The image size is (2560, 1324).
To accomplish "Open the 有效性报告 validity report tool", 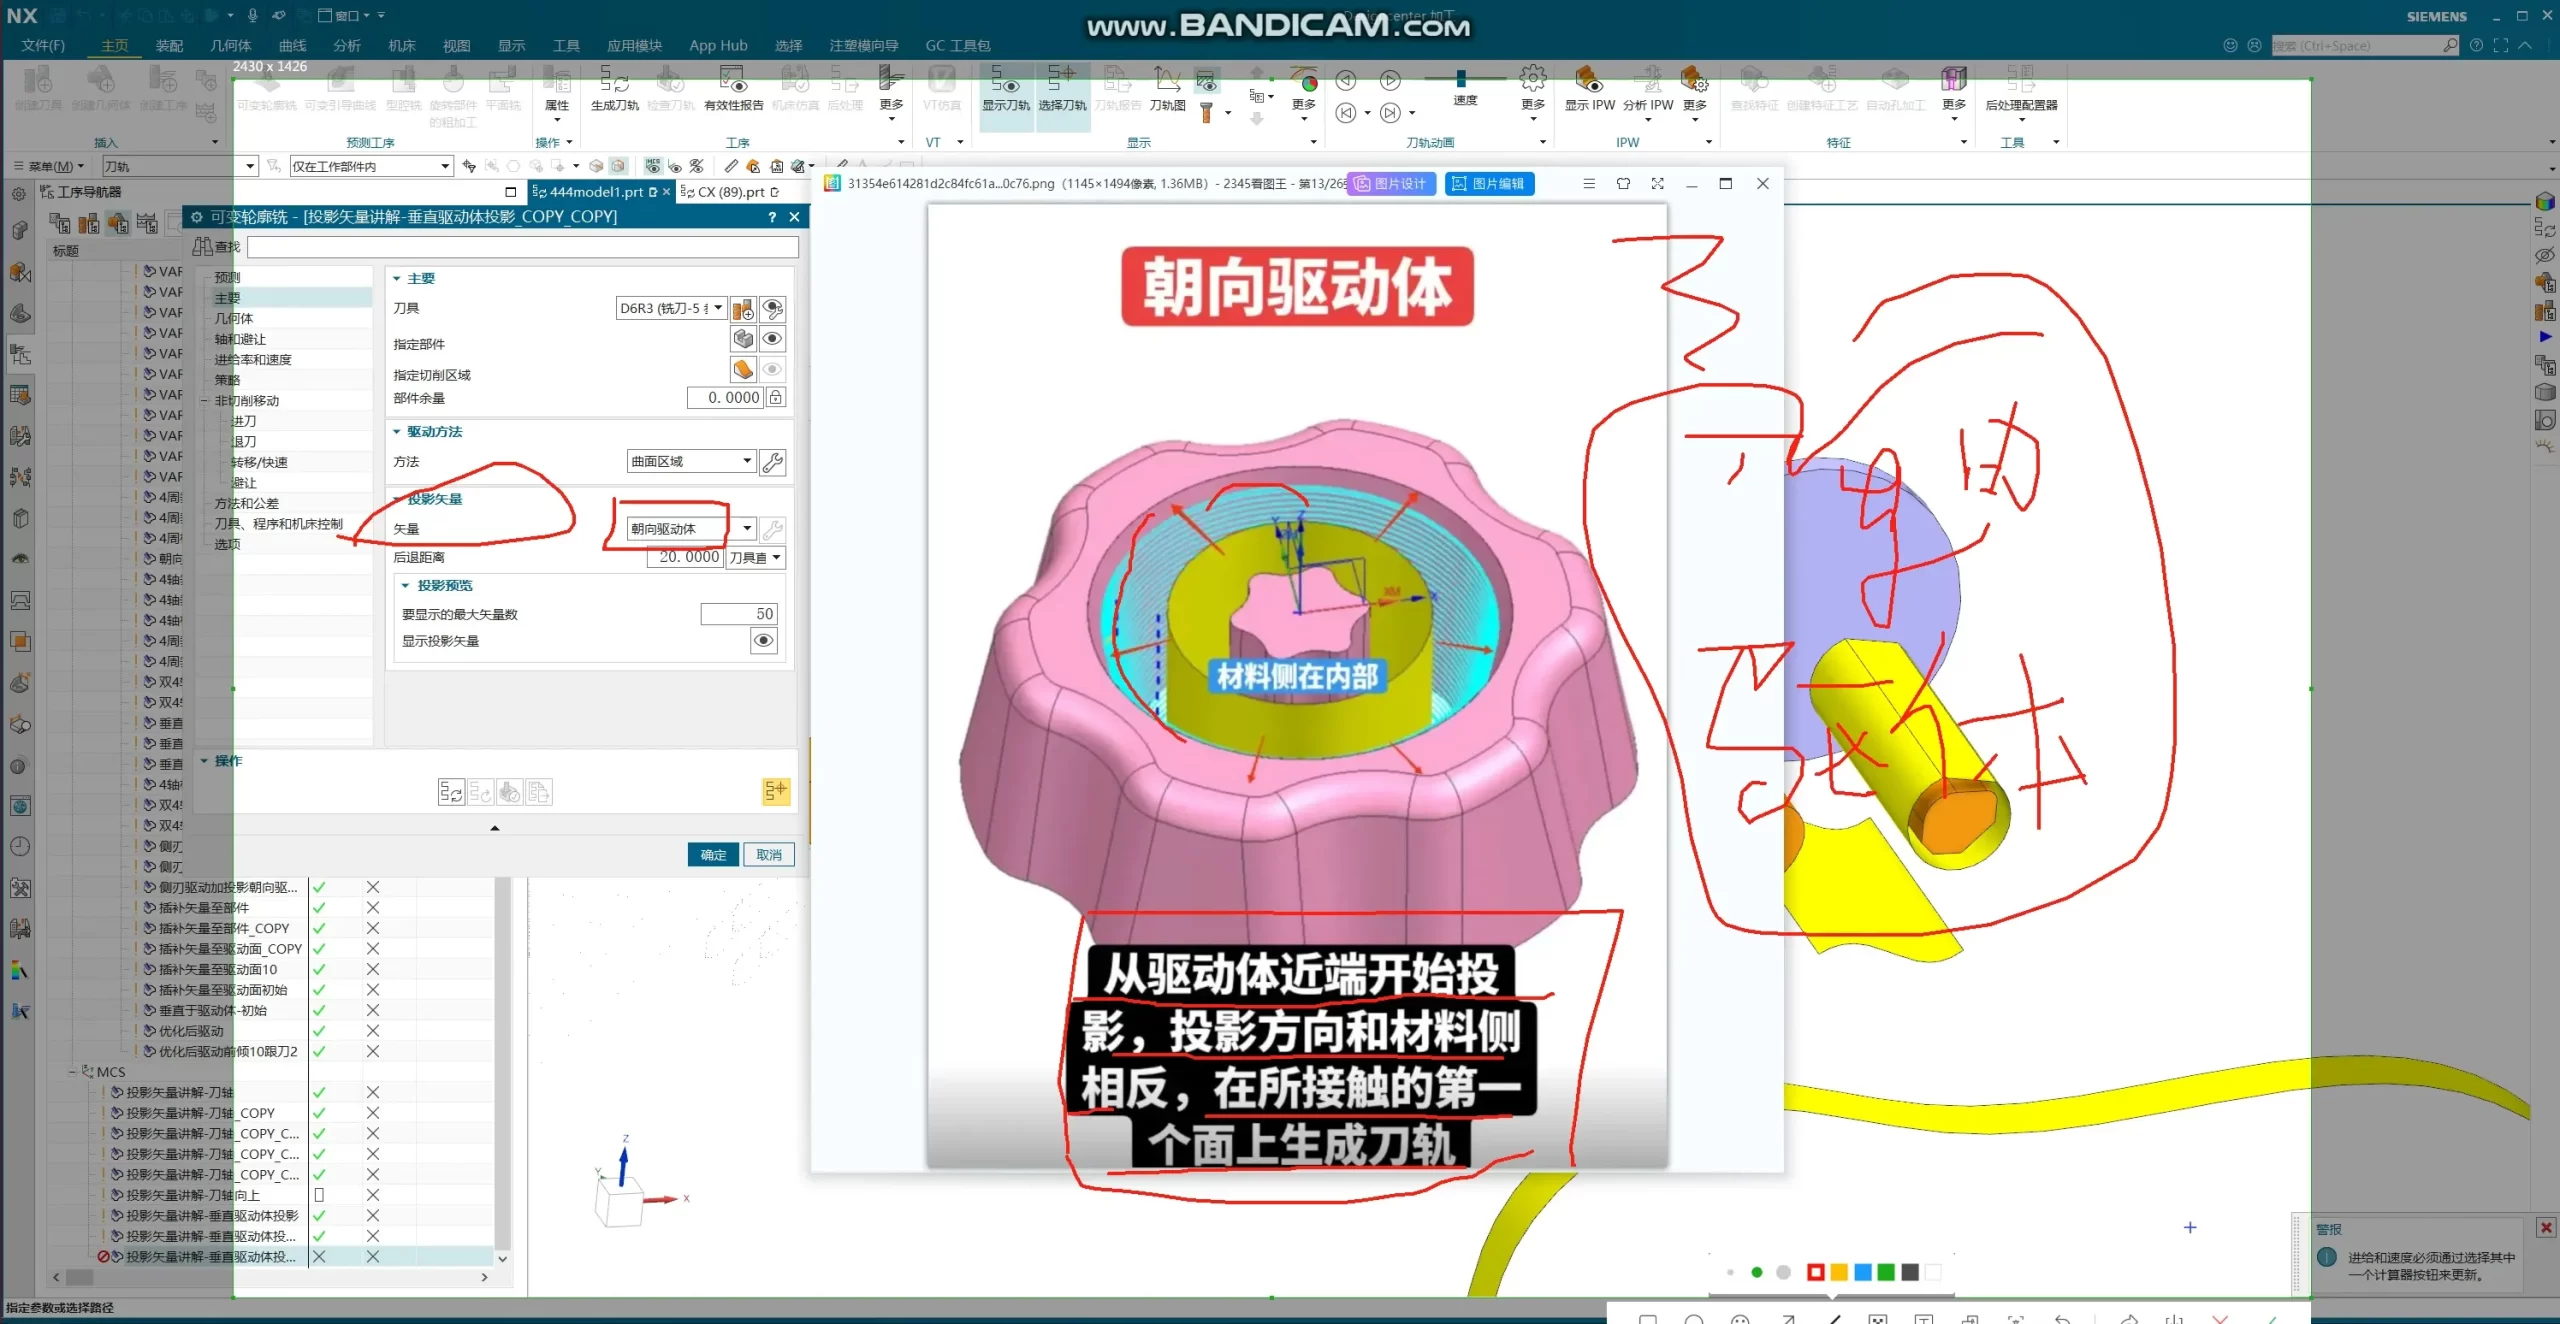I will [731, 85].
